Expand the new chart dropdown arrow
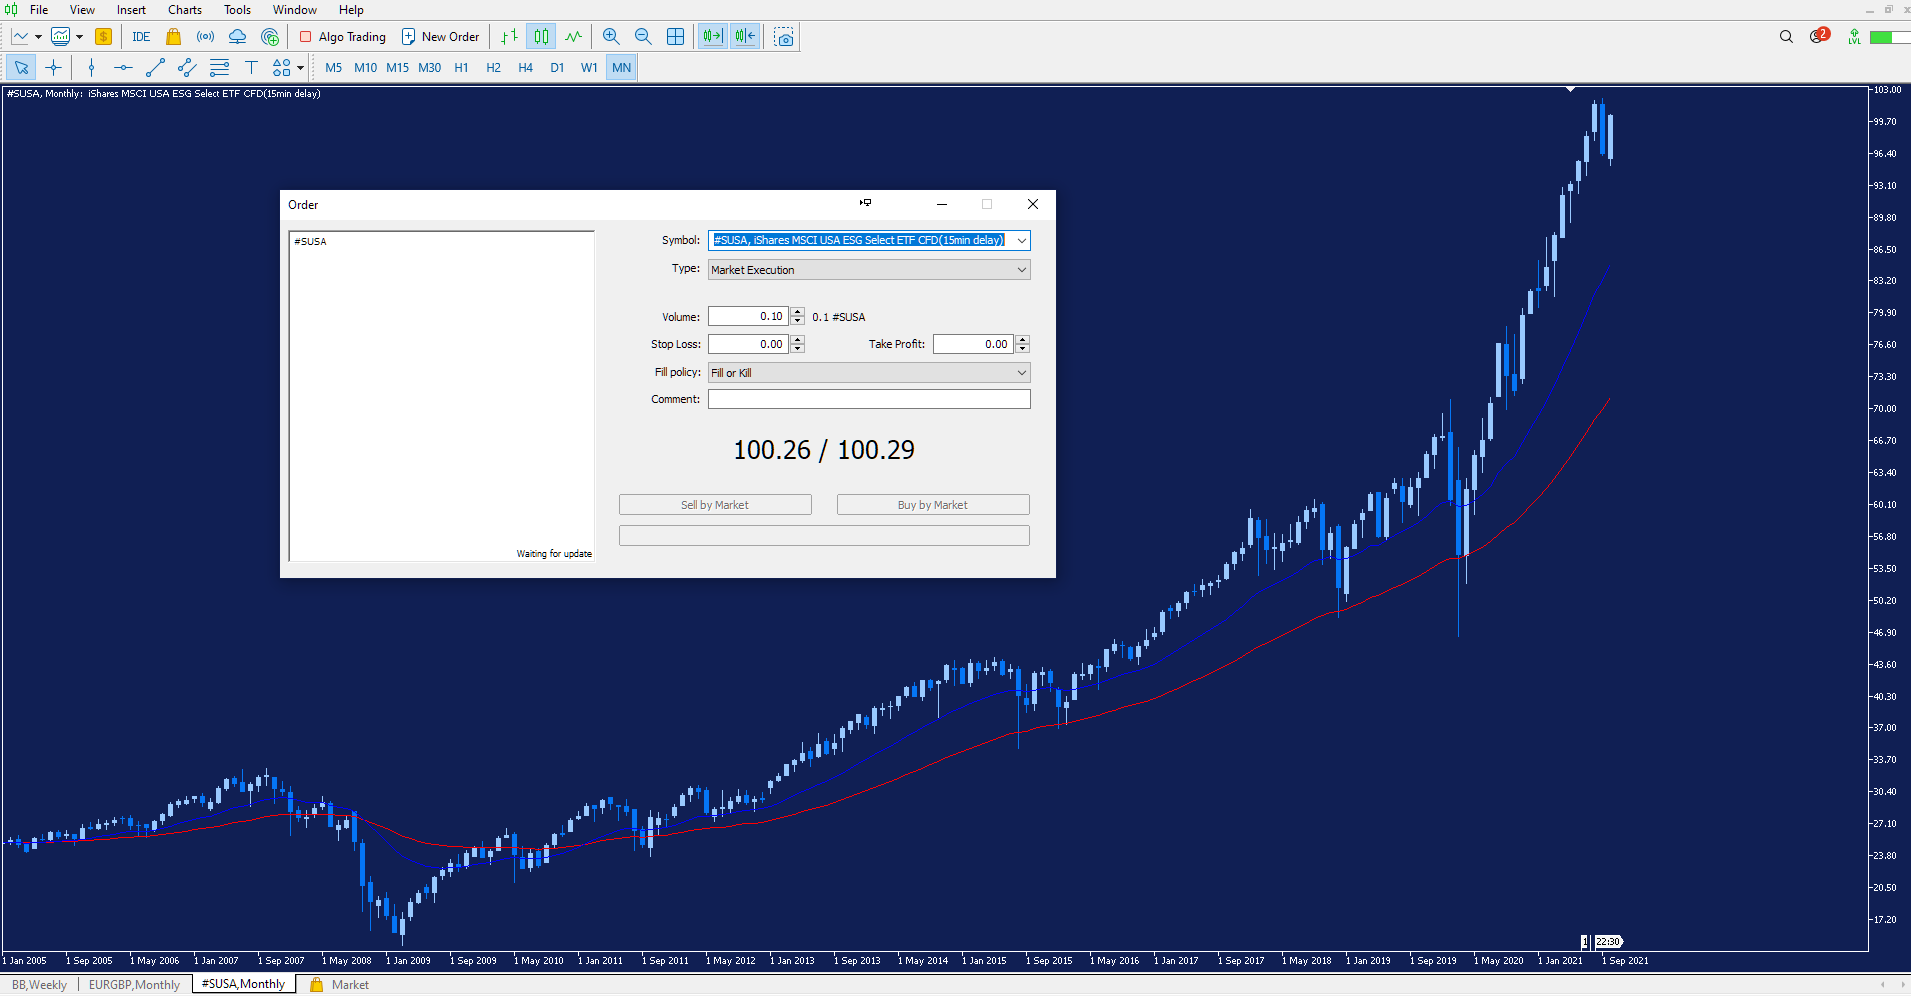Viewport: 1911px width, 996px height. [x=38, y=37]
